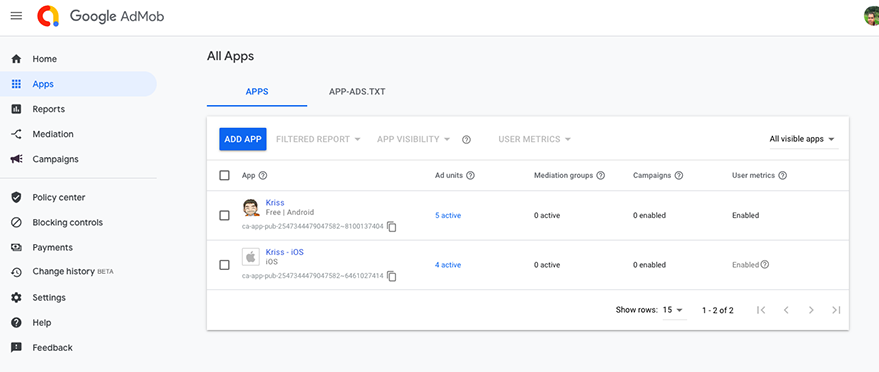This screenshot has height=372, width=879.
Task: Click the 1 - 2 of 2 pagination text
Action: pyautogui.click(x=718, y=310)
